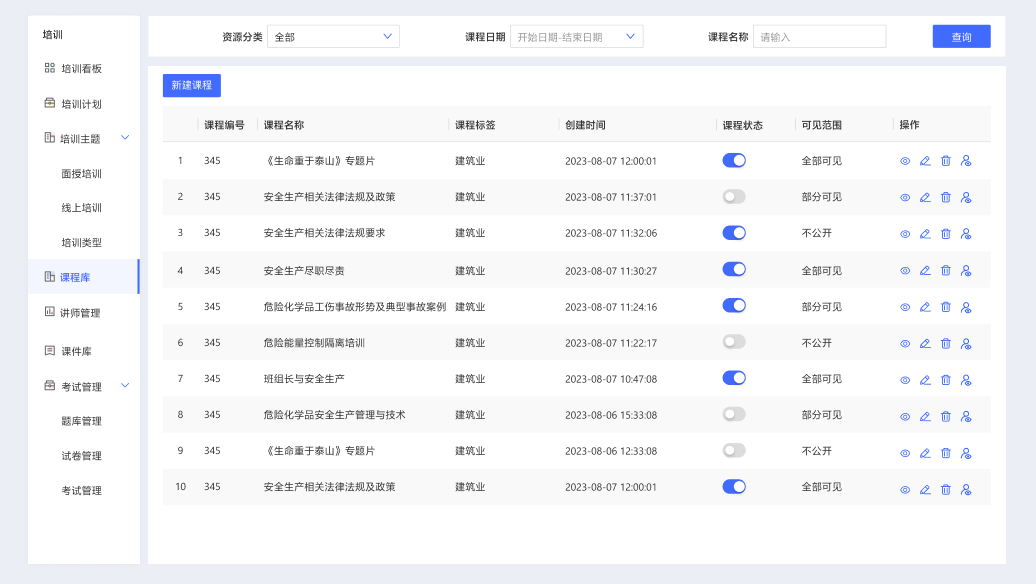Click the assign-user icon on the last table row
This screenshot has width=1036, height=584.
(965, 488)
